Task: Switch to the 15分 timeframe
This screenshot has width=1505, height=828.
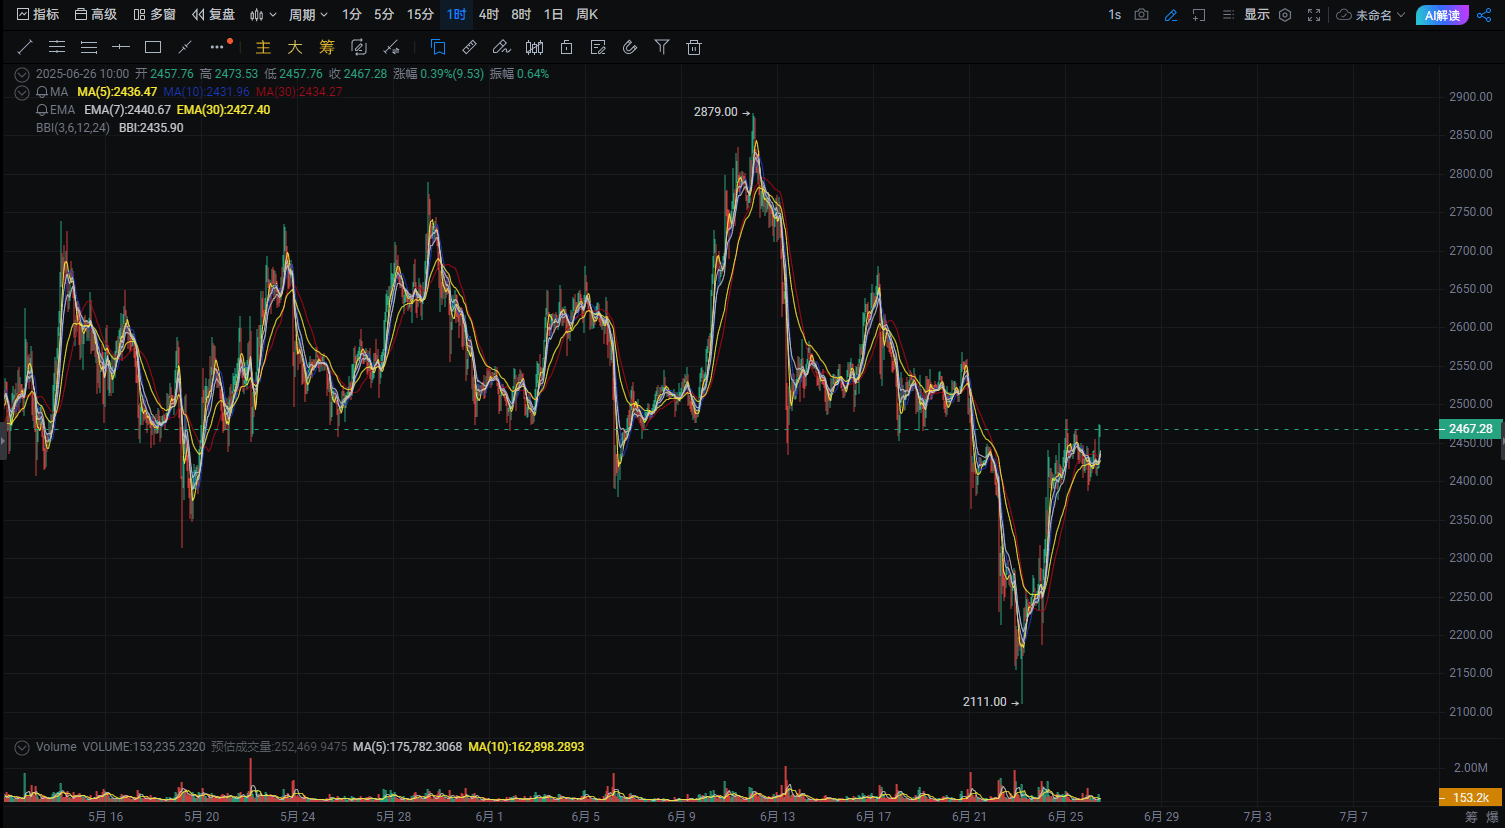Action: [x=420, y=15]
